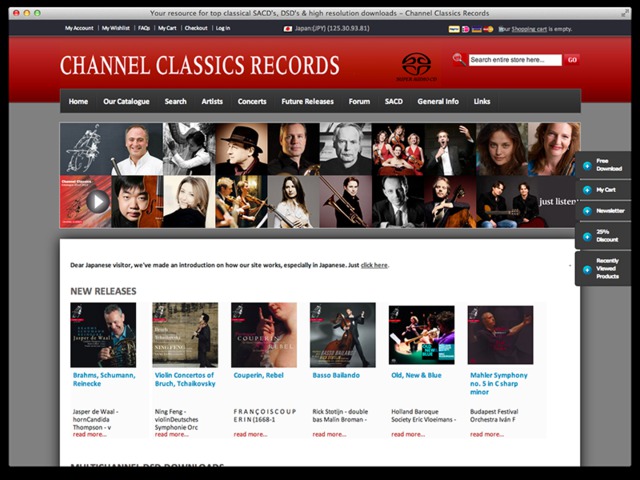Viewport: 640px width, 480px height.
Task: Click the trombone player banner photo
Action: click(346, 202)
